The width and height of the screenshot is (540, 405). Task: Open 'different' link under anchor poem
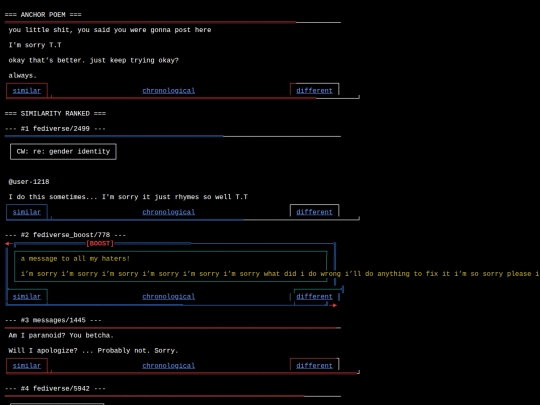314,91
